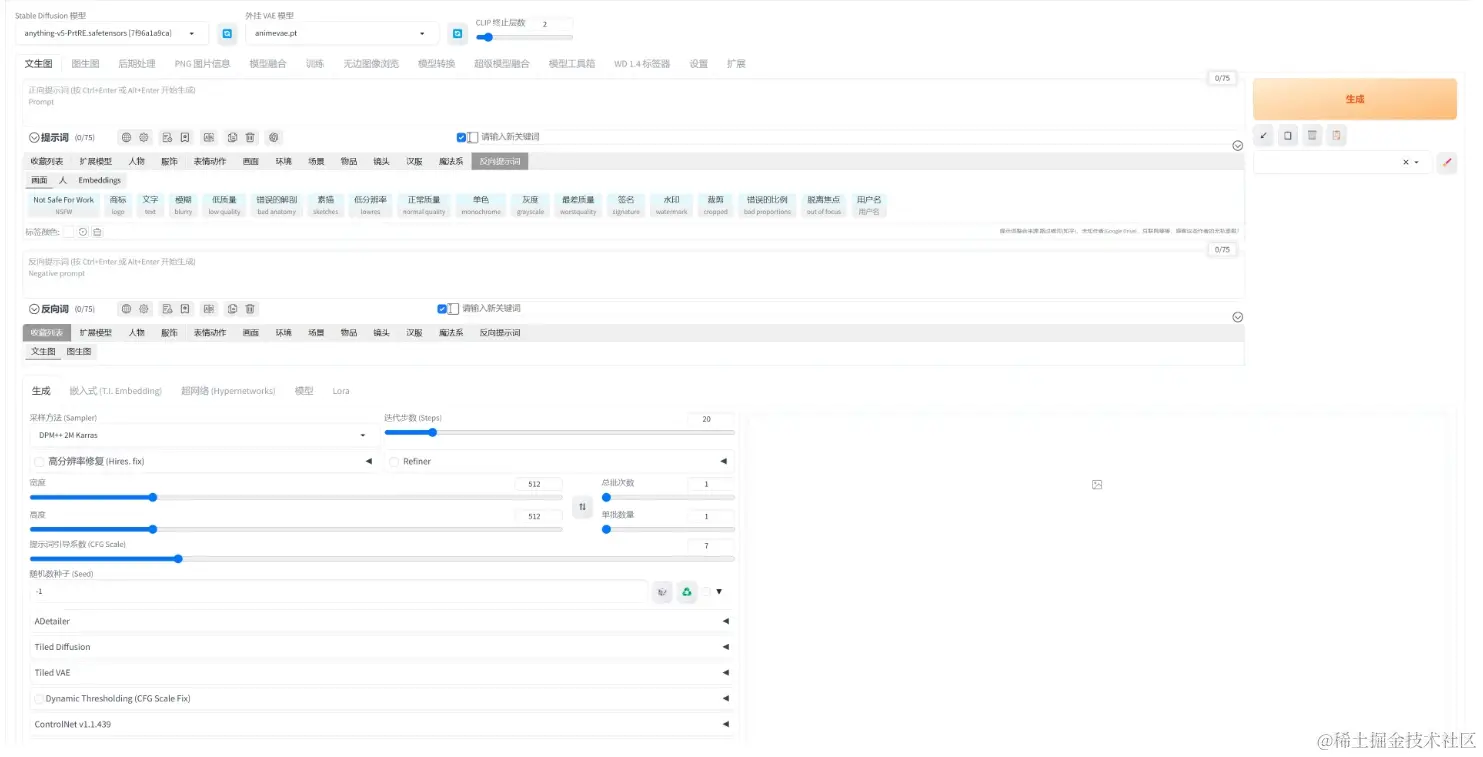Click the spiral icon in 提示词 toolbar

tap(273, 137)
